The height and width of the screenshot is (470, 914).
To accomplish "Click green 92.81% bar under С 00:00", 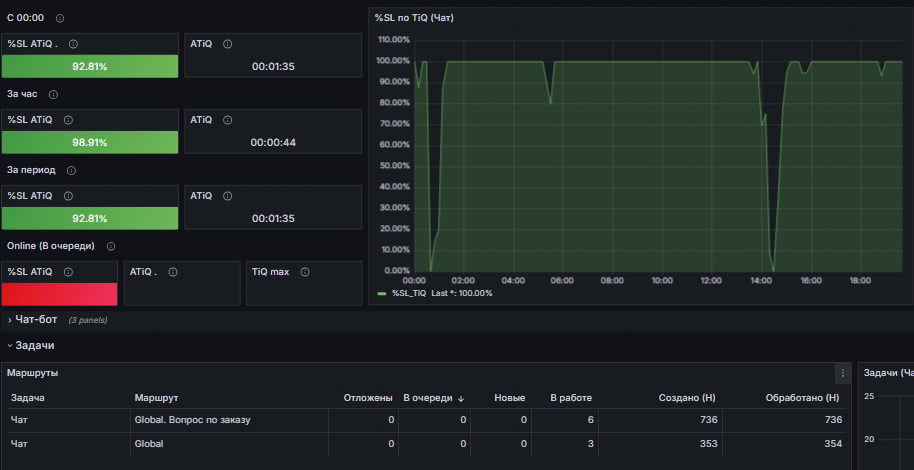I will click(90, 66).
